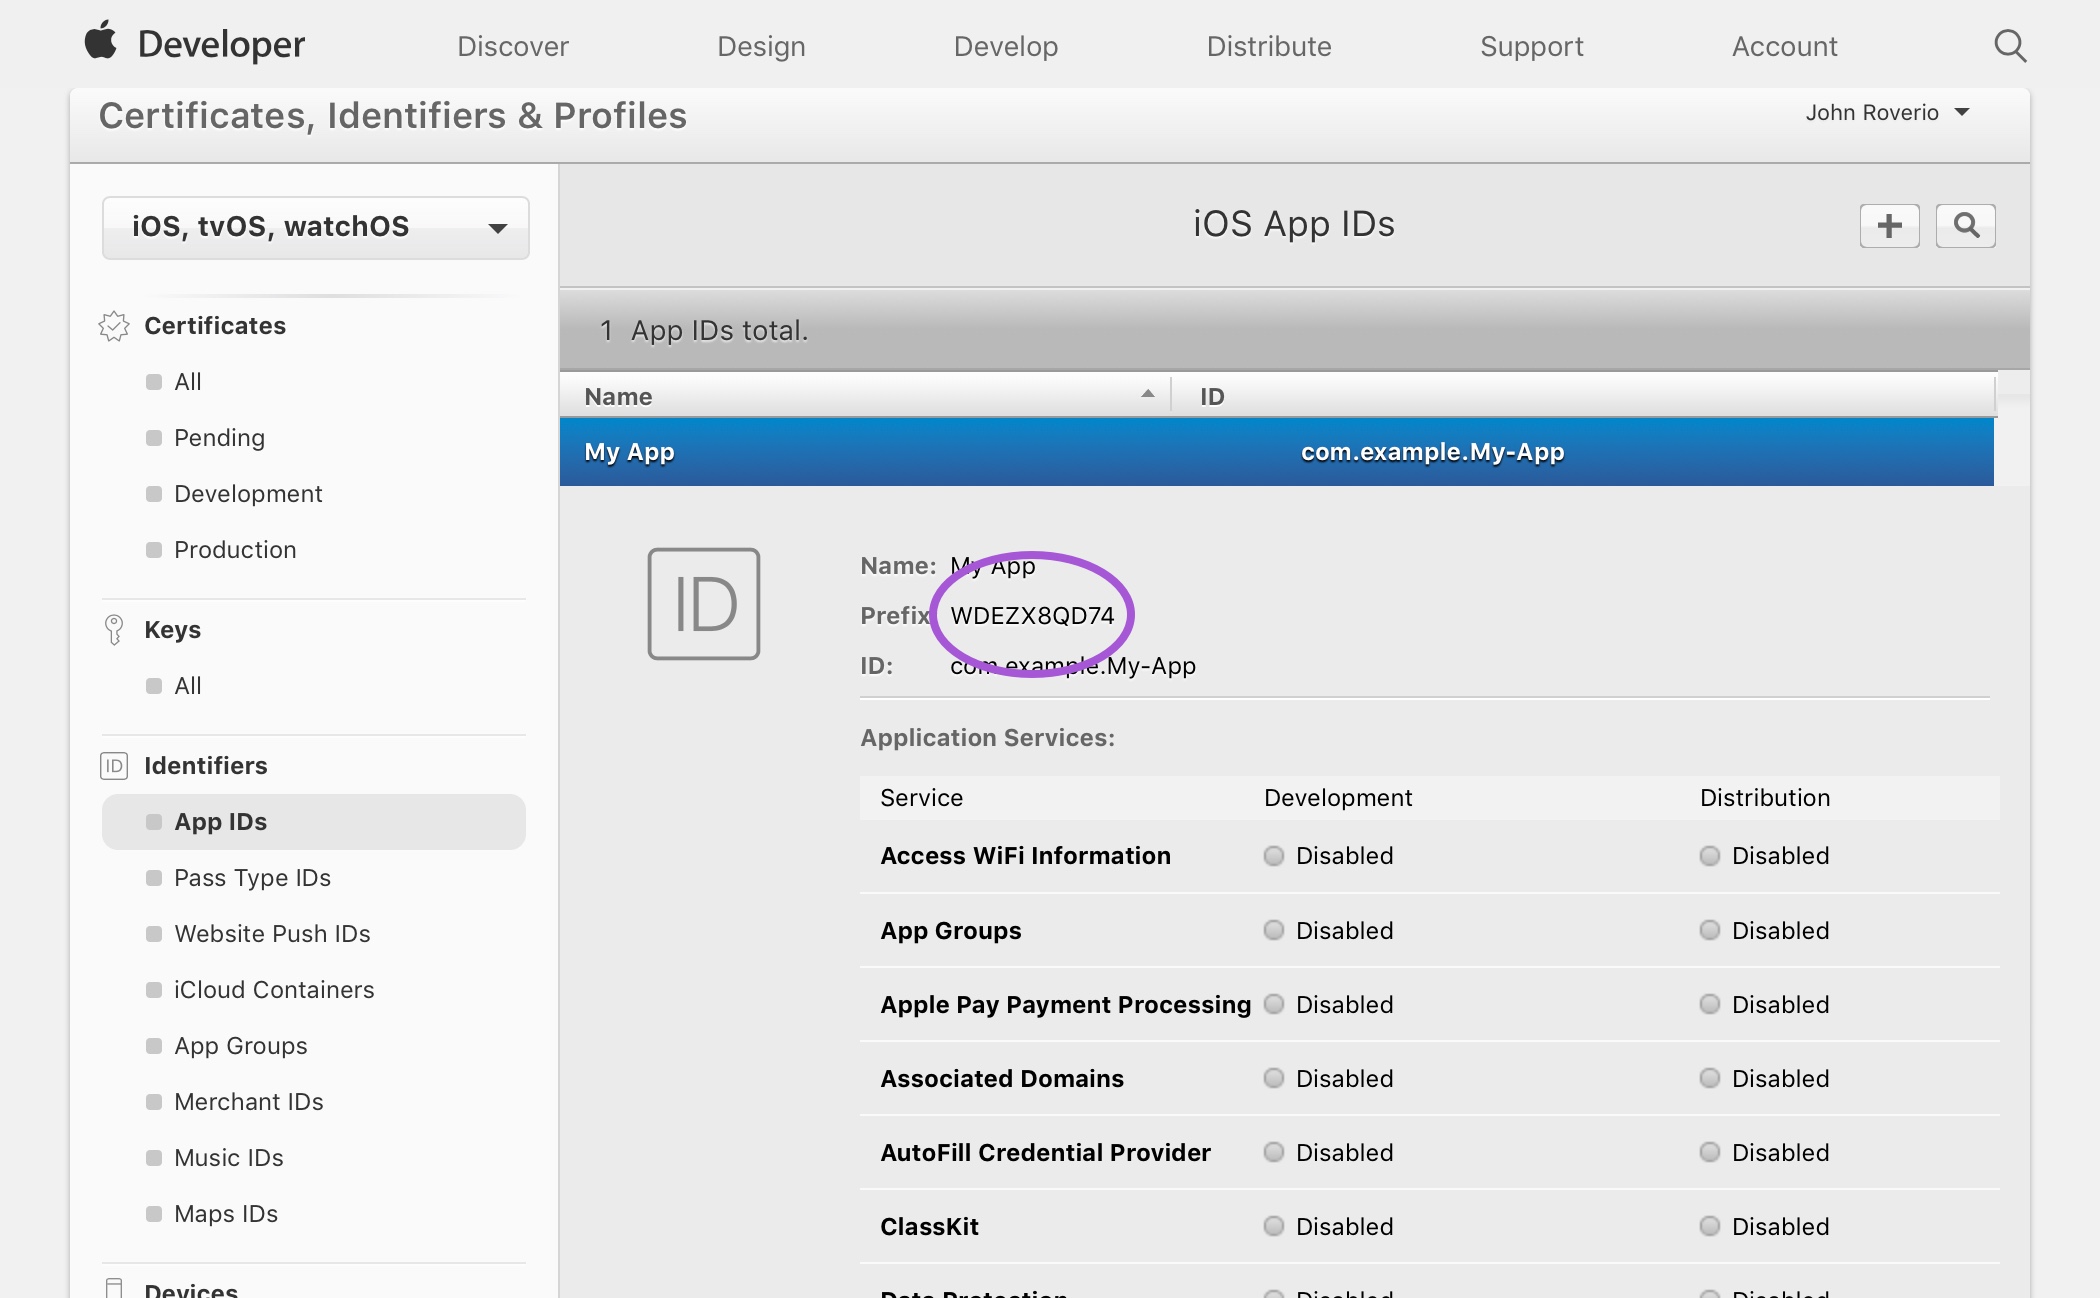Add a new App ID with plus button
The height and width of the screenshot is (1298, 2100).
pyautogui.click(x=1889, y=226)
